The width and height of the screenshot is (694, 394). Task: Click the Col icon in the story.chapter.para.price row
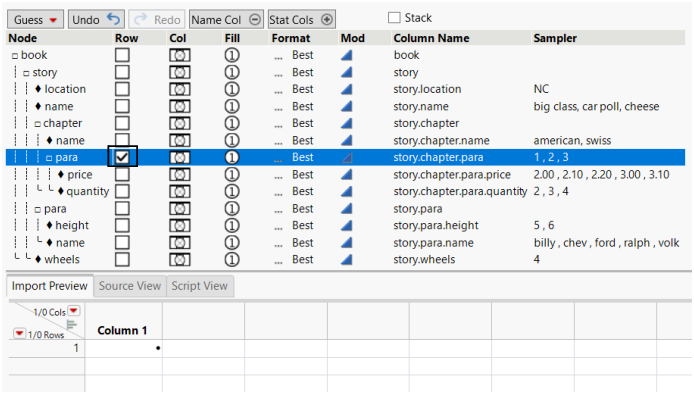tap(180, 174)
